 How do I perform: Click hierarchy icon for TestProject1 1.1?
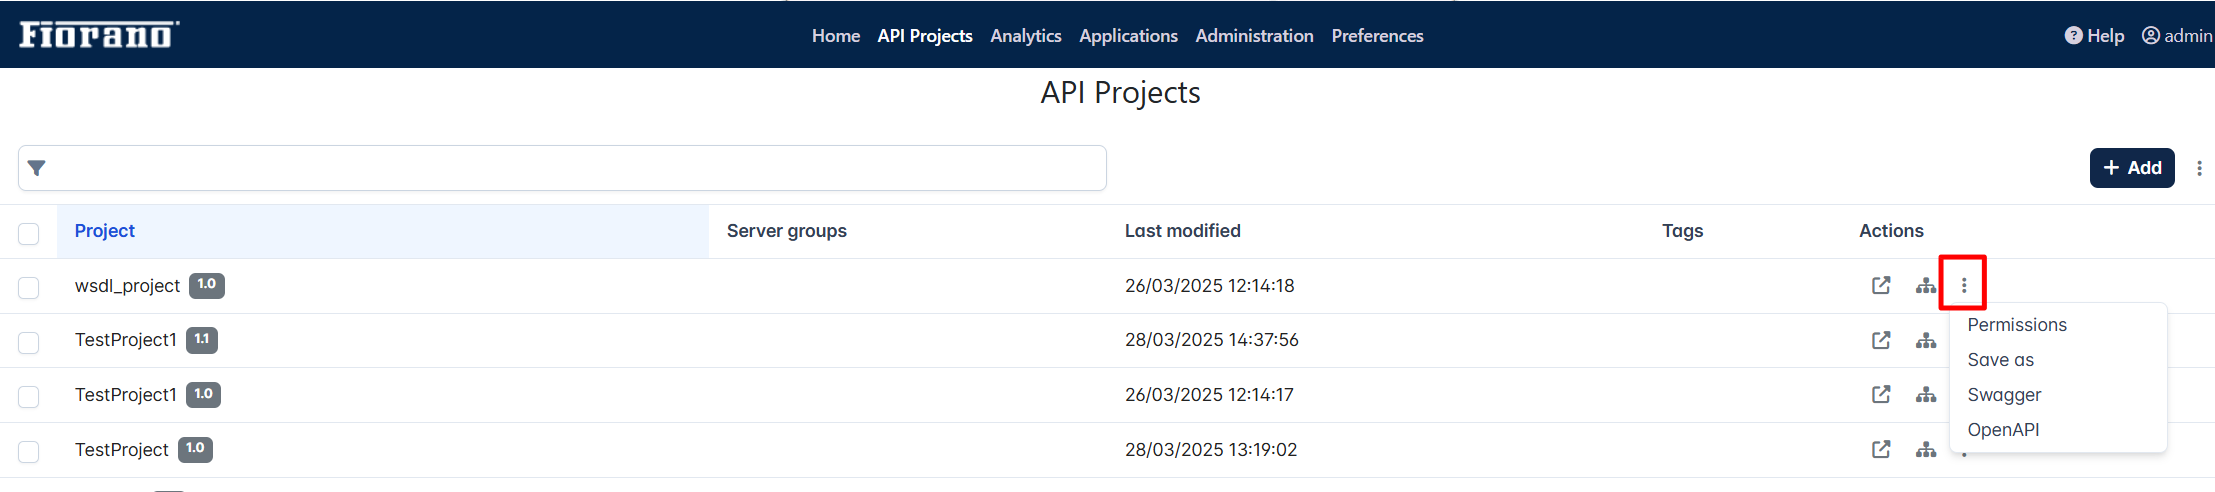(1926, 340)
